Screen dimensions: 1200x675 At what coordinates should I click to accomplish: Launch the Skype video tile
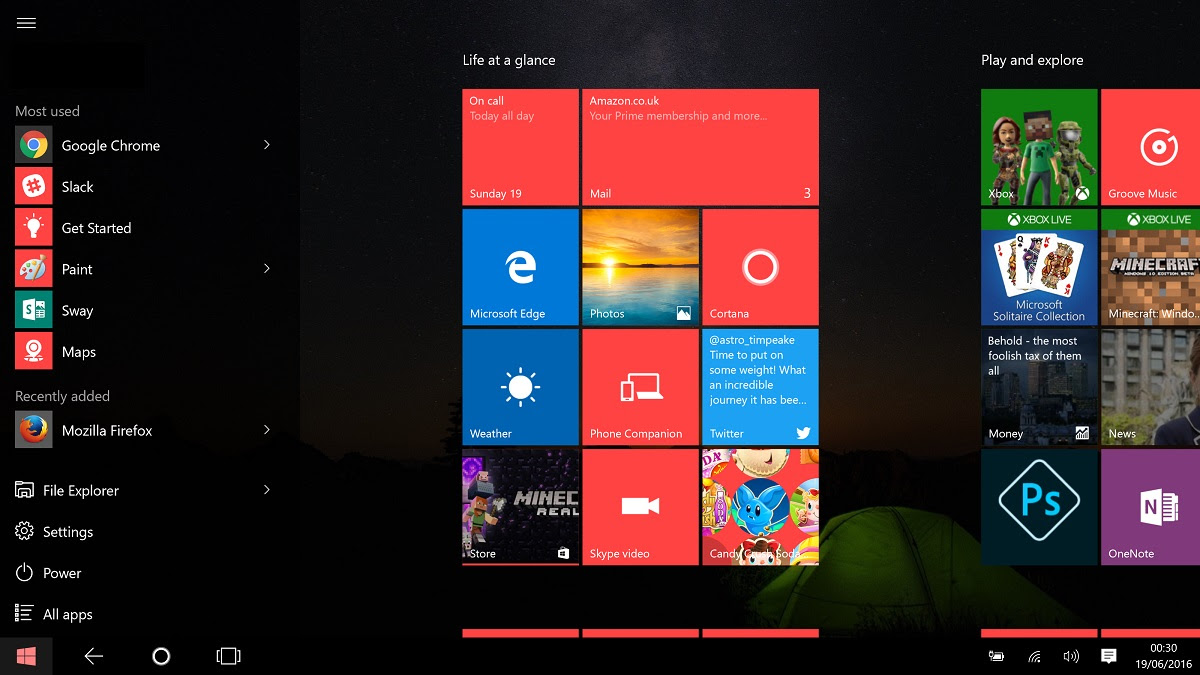tap(640, 507)
